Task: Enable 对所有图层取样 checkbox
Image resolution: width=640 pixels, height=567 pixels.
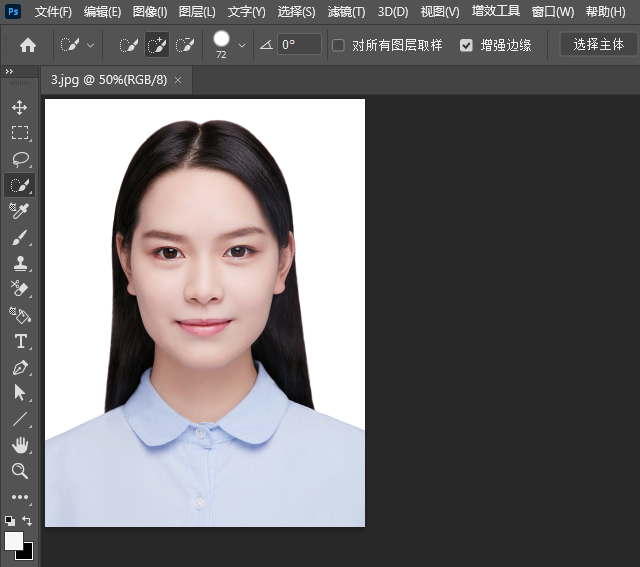Action: 338,45
